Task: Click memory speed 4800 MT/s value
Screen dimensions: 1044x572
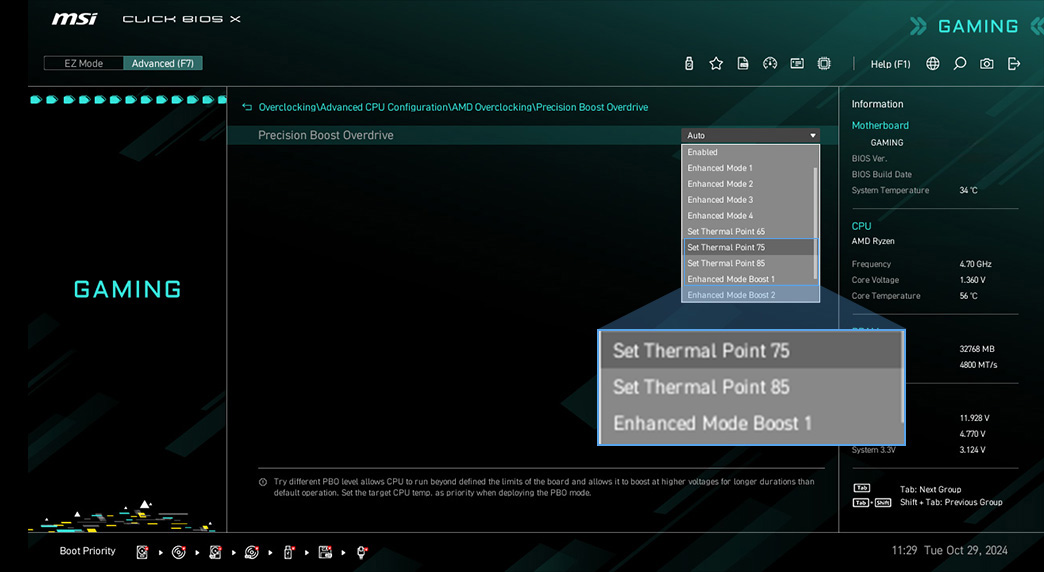Action: coord(979,365)
